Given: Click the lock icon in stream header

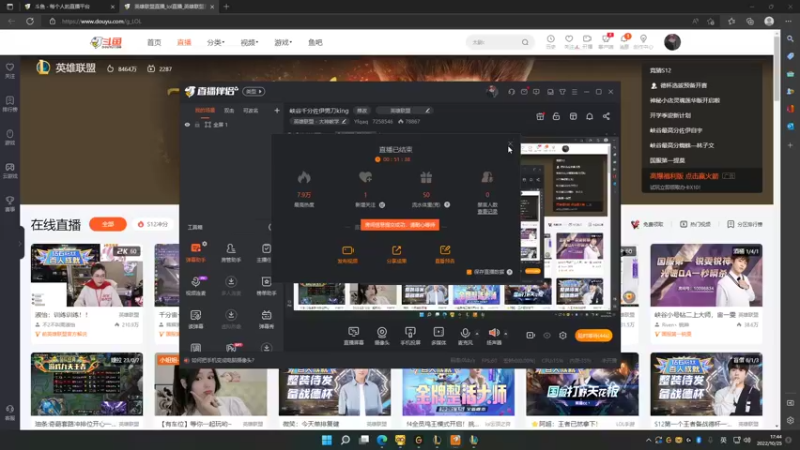Looking at the screenshot, I should click(556, 116).
